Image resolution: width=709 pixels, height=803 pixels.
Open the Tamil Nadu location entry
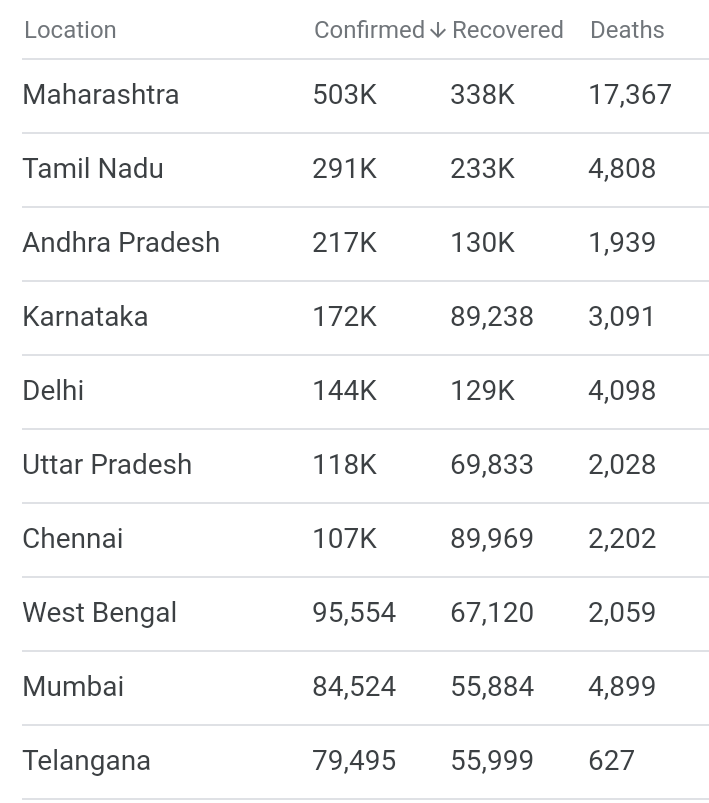click(93, 169)
